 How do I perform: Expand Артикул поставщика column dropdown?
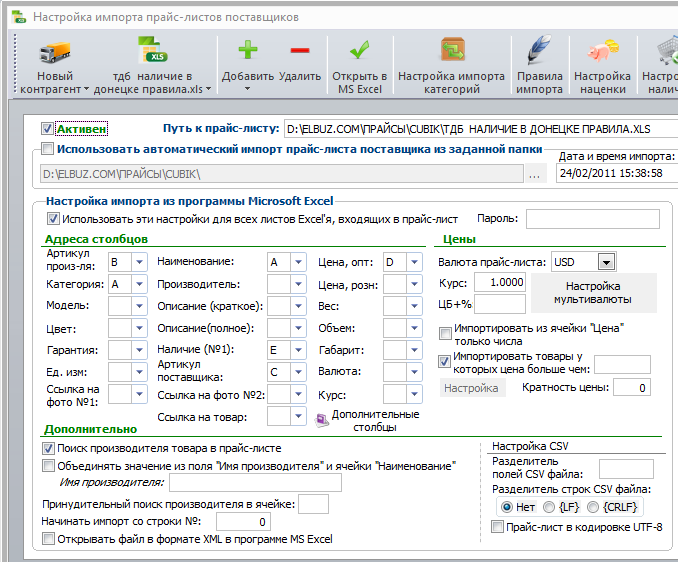(298, 372)
